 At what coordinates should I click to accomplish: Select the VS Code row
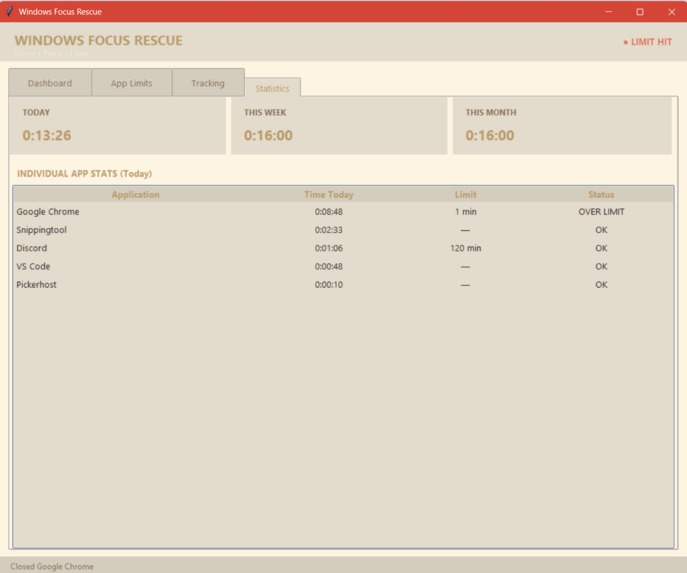point(344,266)
